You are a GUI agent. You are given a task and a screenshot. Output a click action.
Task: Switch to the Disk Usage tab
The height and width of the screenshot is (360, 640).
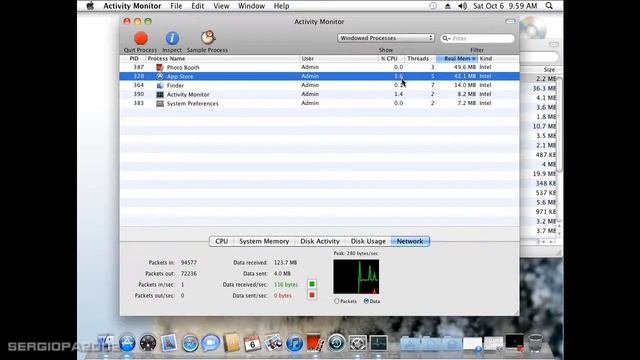click(368, 241)
